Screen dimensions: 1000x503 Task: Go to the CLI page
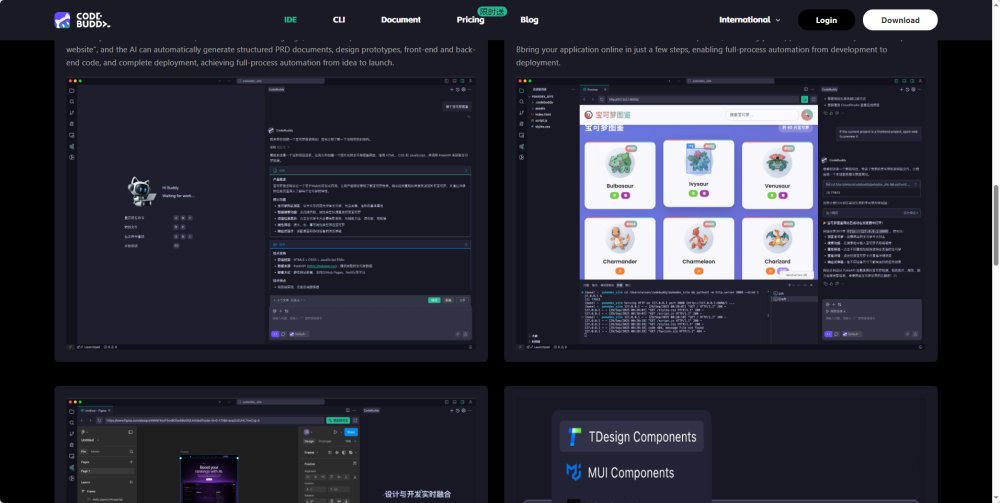pos(339,20)
